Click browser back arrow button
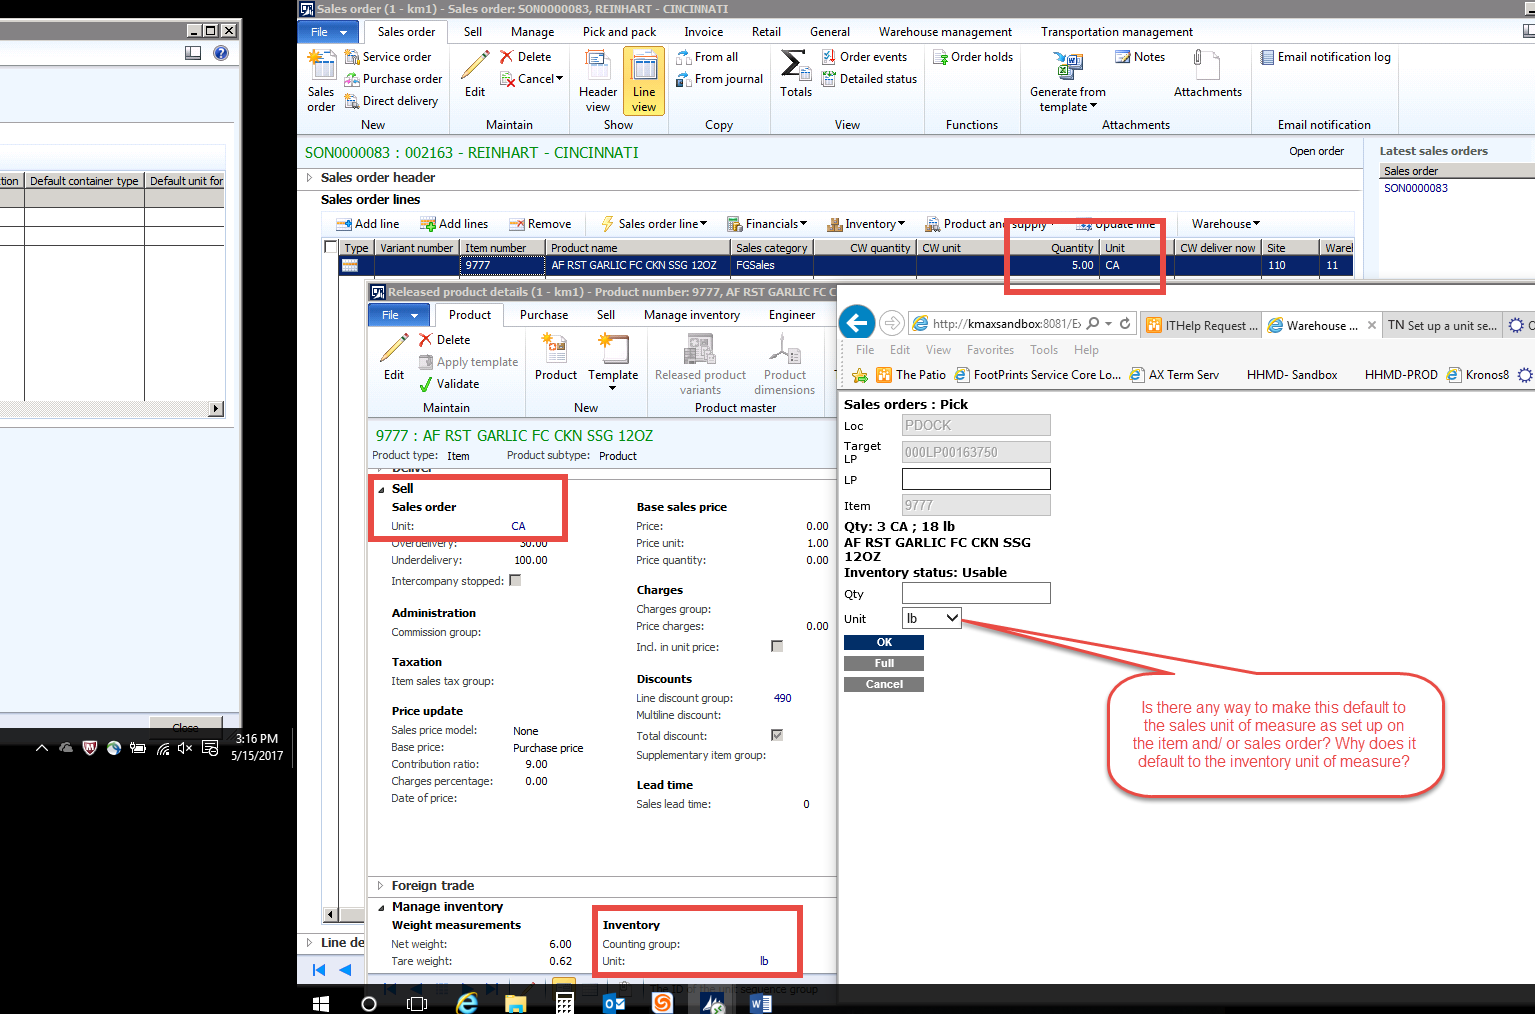This screenshot has height=1014, width=1535. click(x=857, y=323)
